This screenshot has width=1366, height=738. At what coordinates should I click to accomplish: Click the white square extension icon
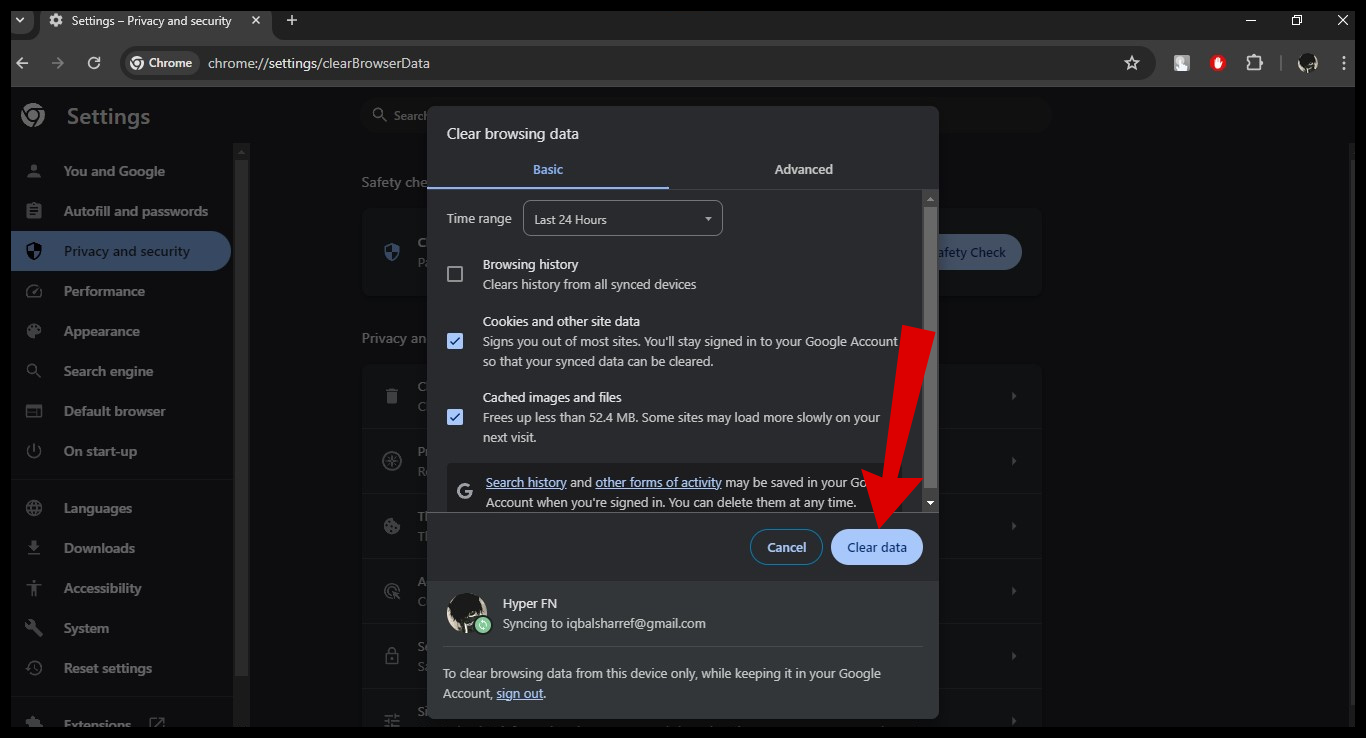click(x=1182, y=63)
